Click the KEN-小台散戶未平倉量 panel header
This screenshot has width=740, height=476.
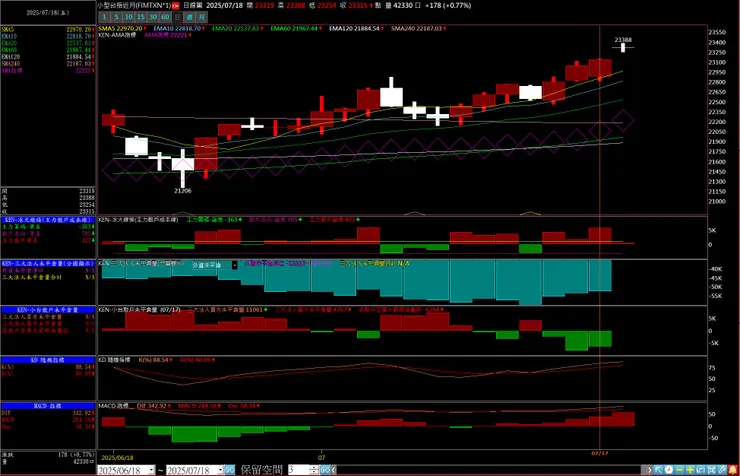48,309
